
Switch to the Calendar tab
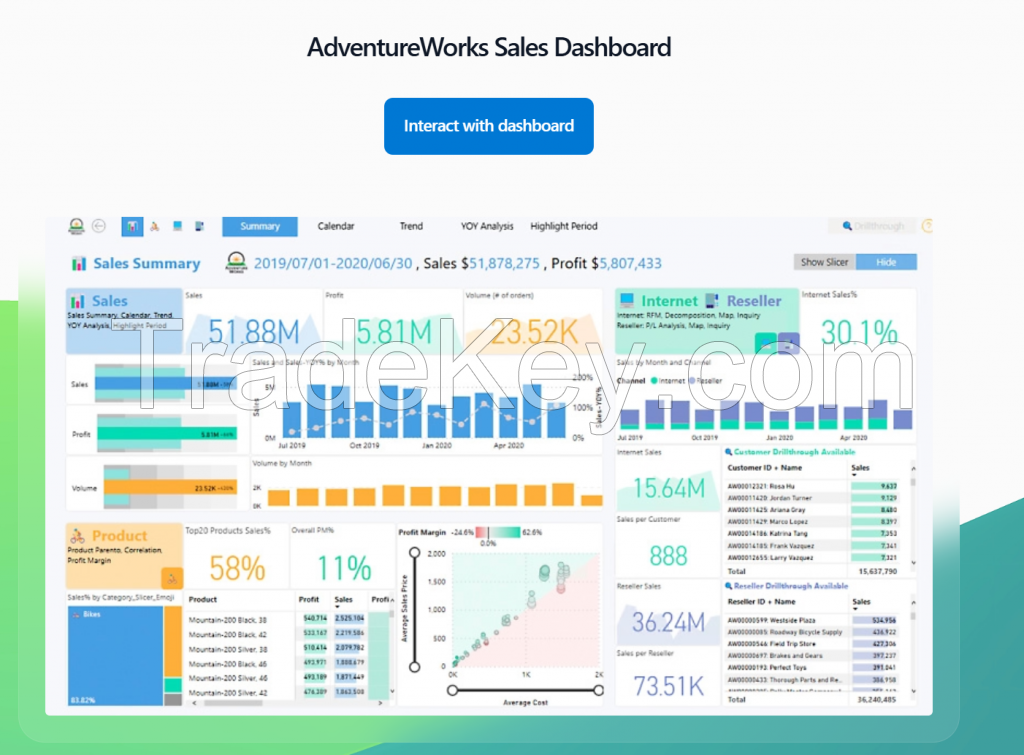tap(336, 226)
